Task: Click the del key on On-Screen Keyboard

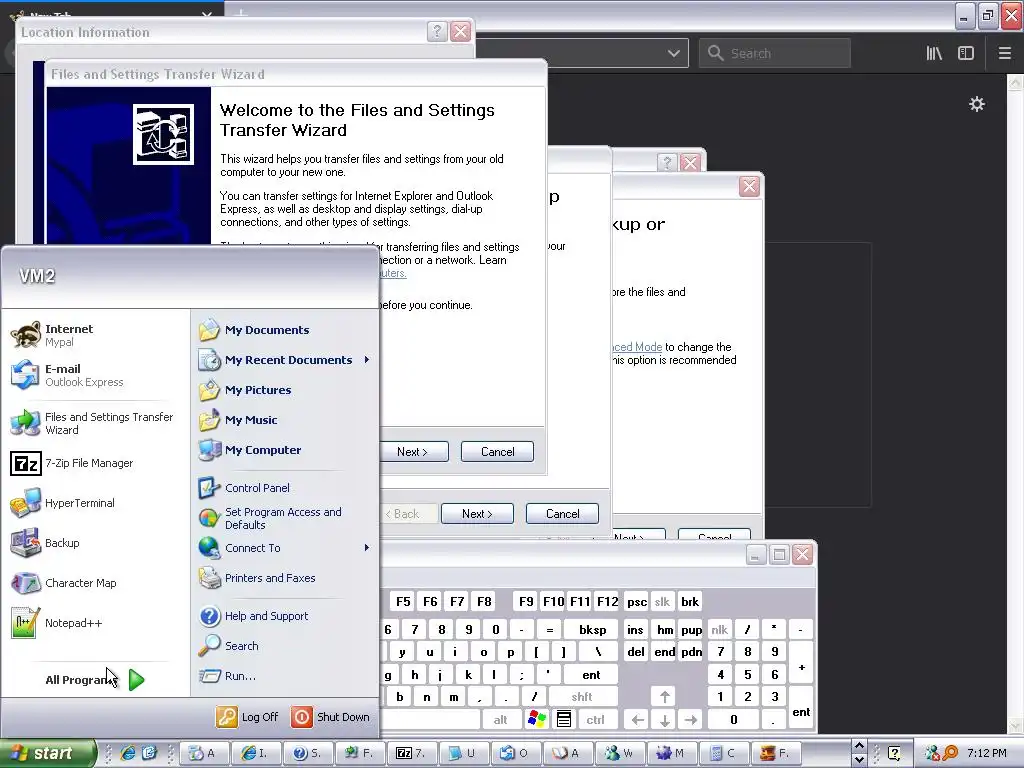Action: tap(635, 652)
